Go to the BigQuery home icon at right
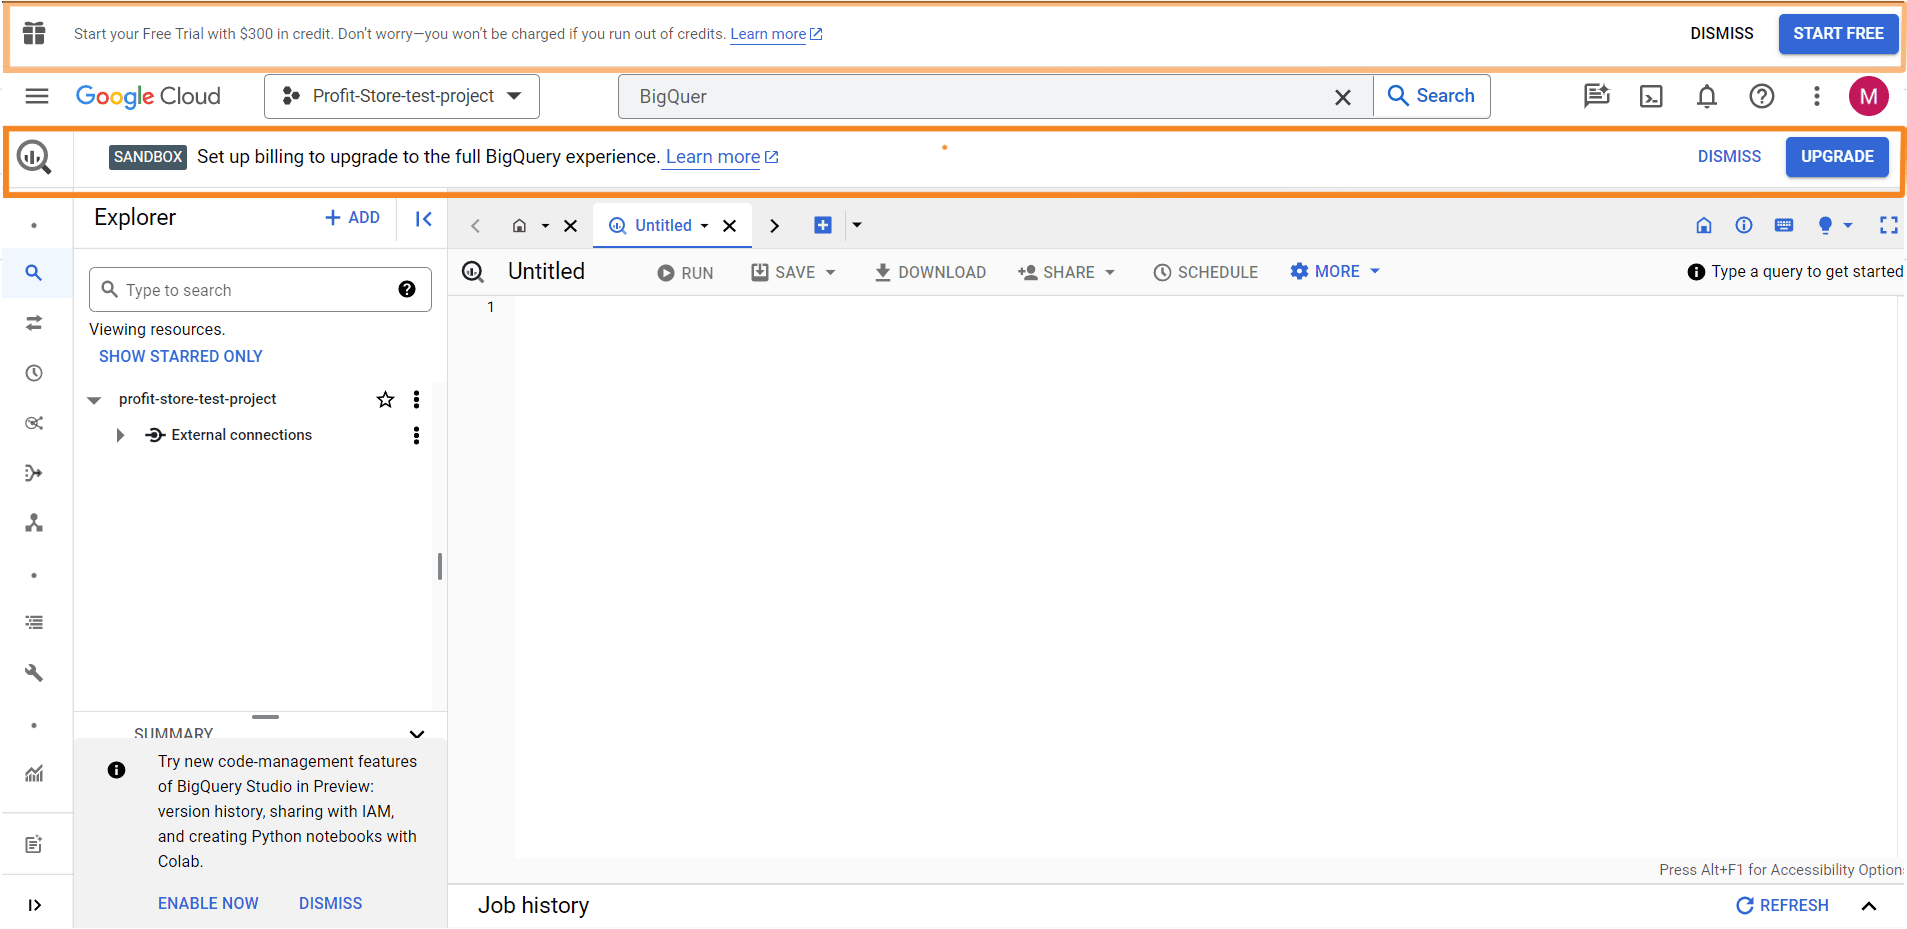 pos(1704,225)
